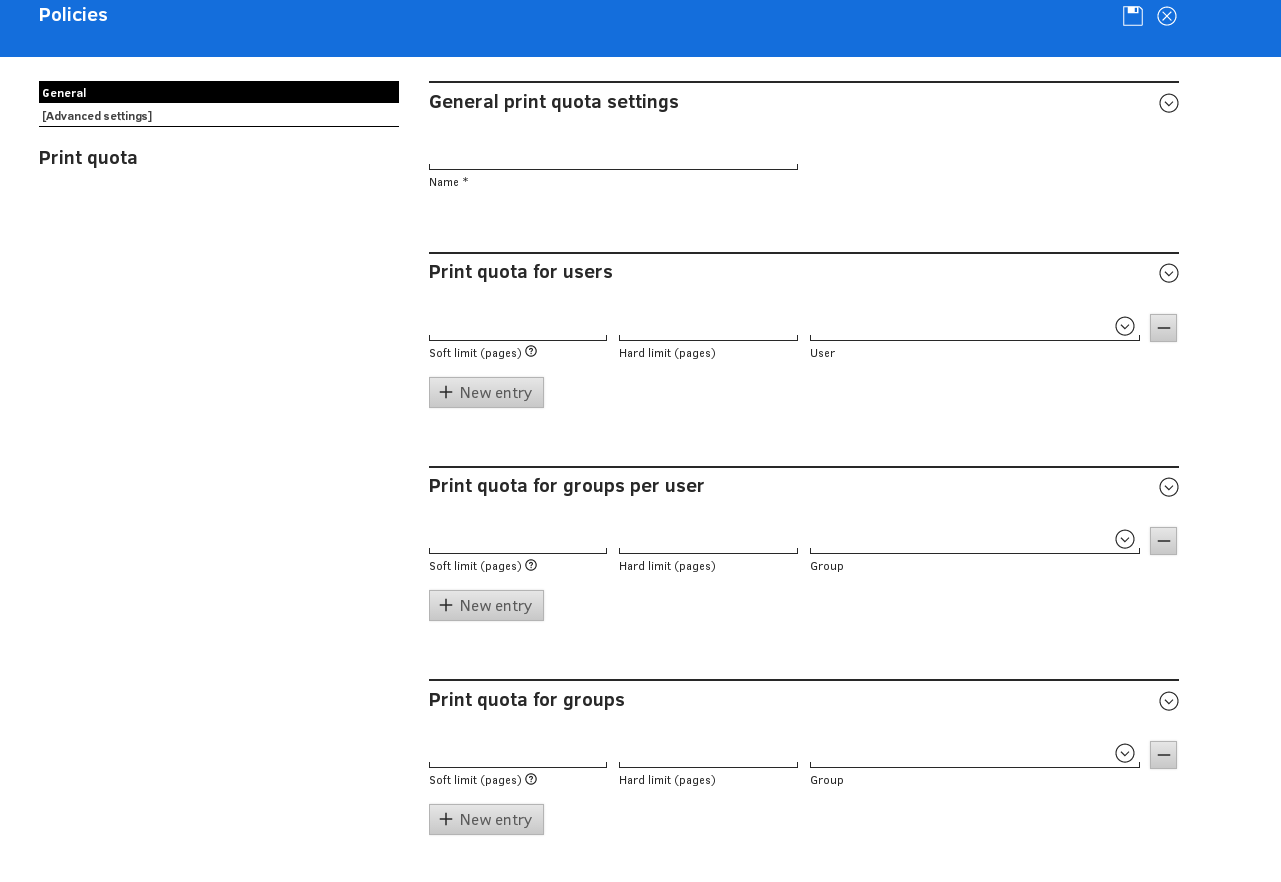Screen dimensions: 1281x882
Task: Click the Name input field
Action: tap(613, 158)
